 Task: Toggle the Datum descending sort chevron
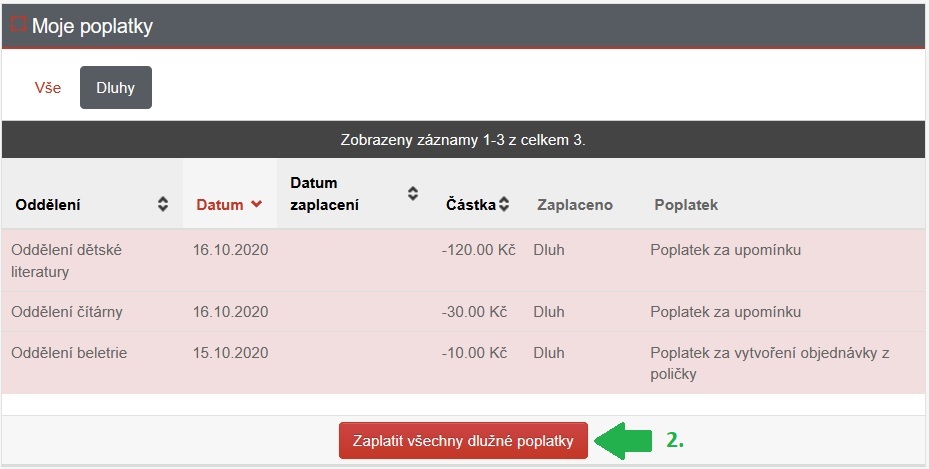[256, 204]
